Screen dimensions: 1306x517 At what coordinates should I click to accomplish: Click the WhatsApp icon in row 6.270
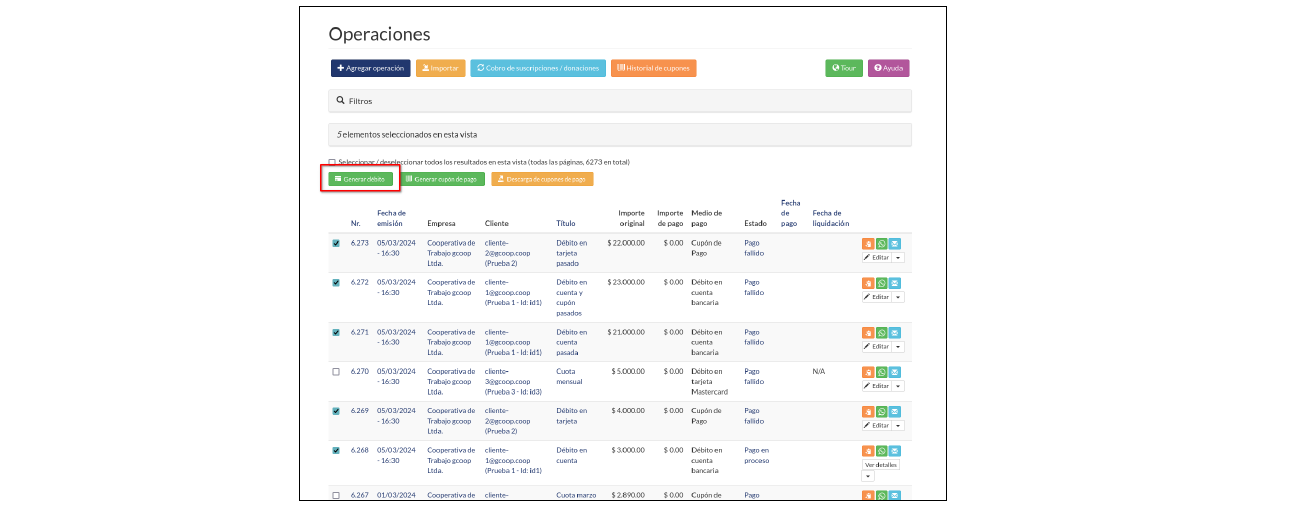tap(882, 372)
